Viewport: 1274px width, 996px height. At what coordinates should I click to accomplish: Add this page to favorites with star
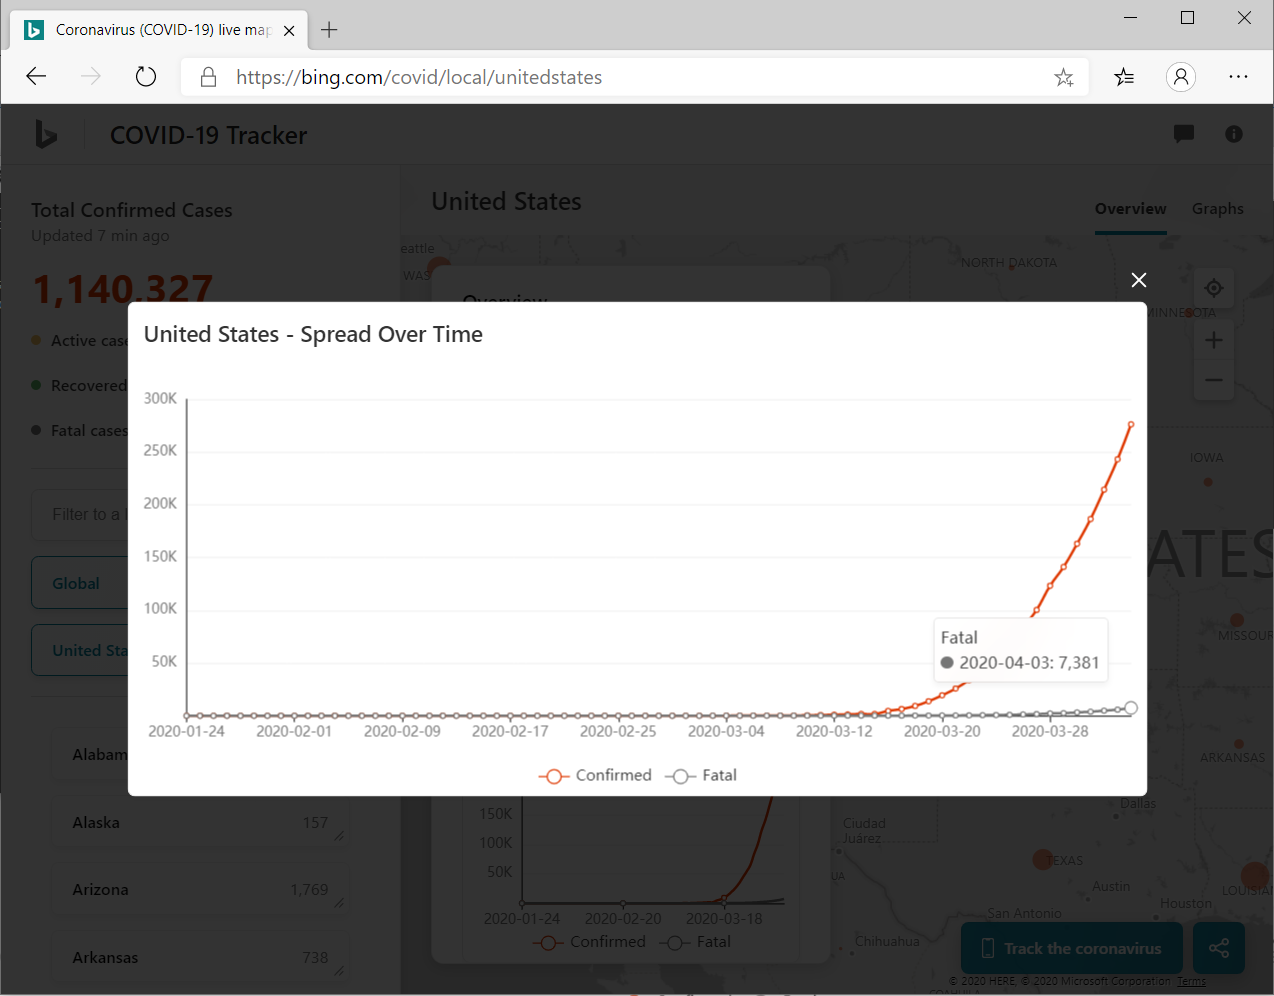[x=1064, y=77]
